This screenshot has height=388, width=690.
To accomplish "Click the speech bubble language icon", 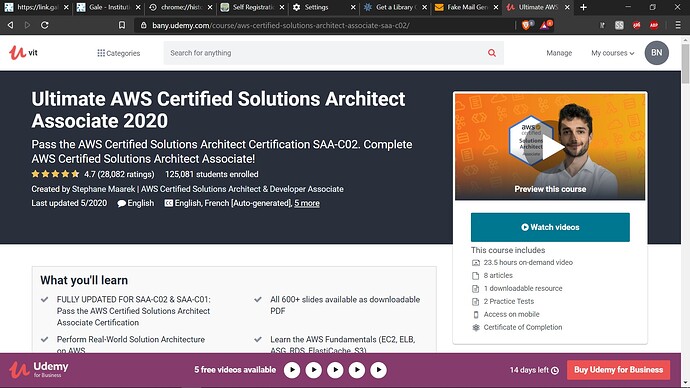I will click(x=121, y=203).
